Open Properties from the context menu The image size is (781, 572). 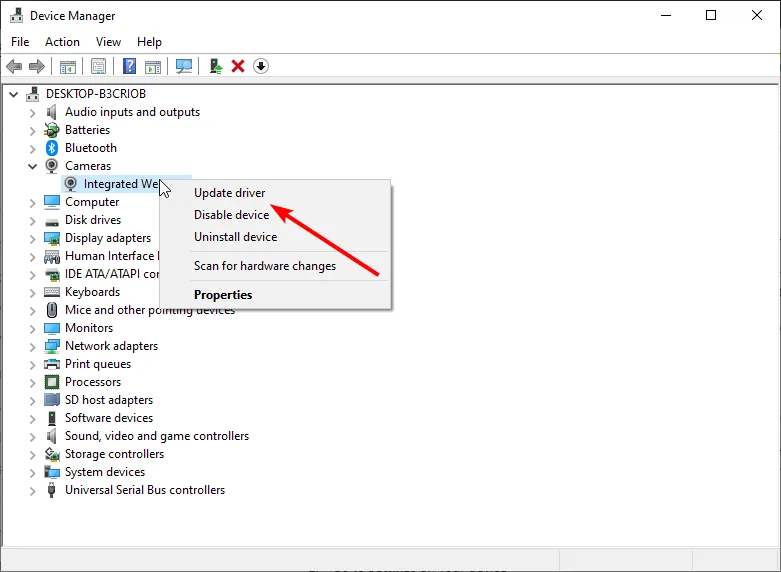(x=223, y=295)
